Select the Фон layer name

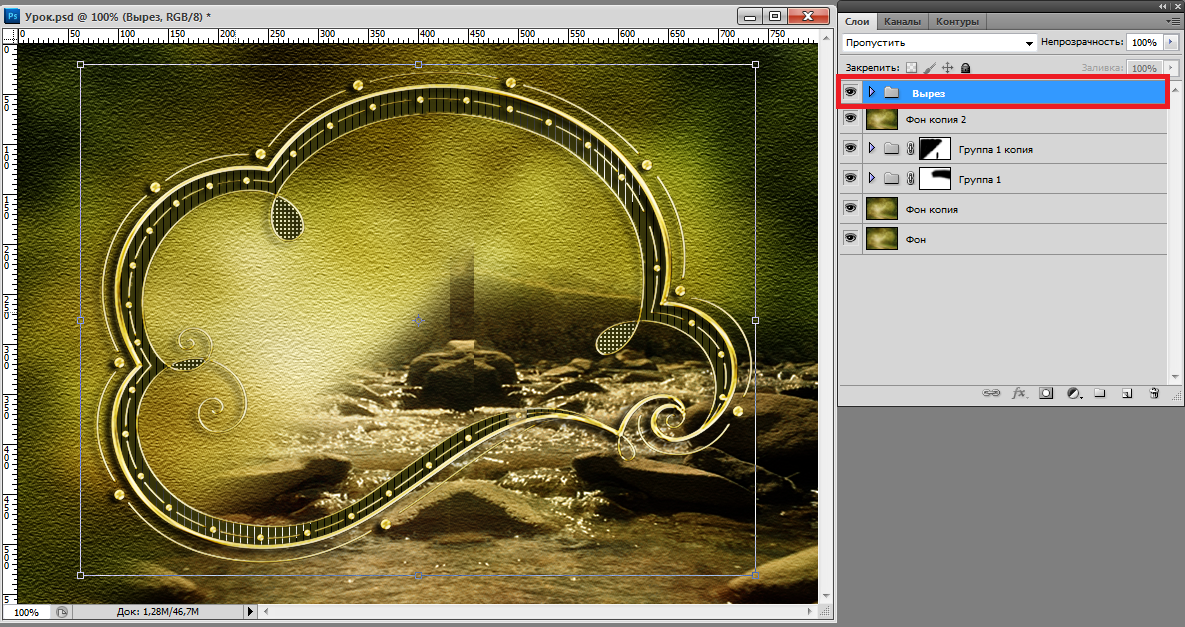(x=915, y=239)
